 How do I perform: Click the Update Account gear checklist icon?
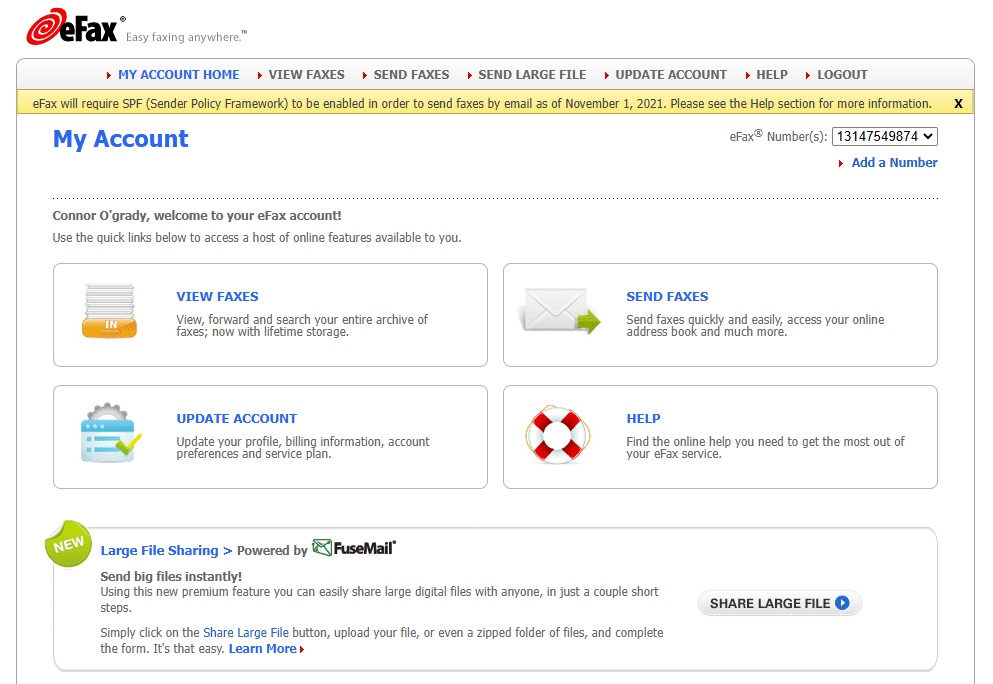click(x=111, y=433)
